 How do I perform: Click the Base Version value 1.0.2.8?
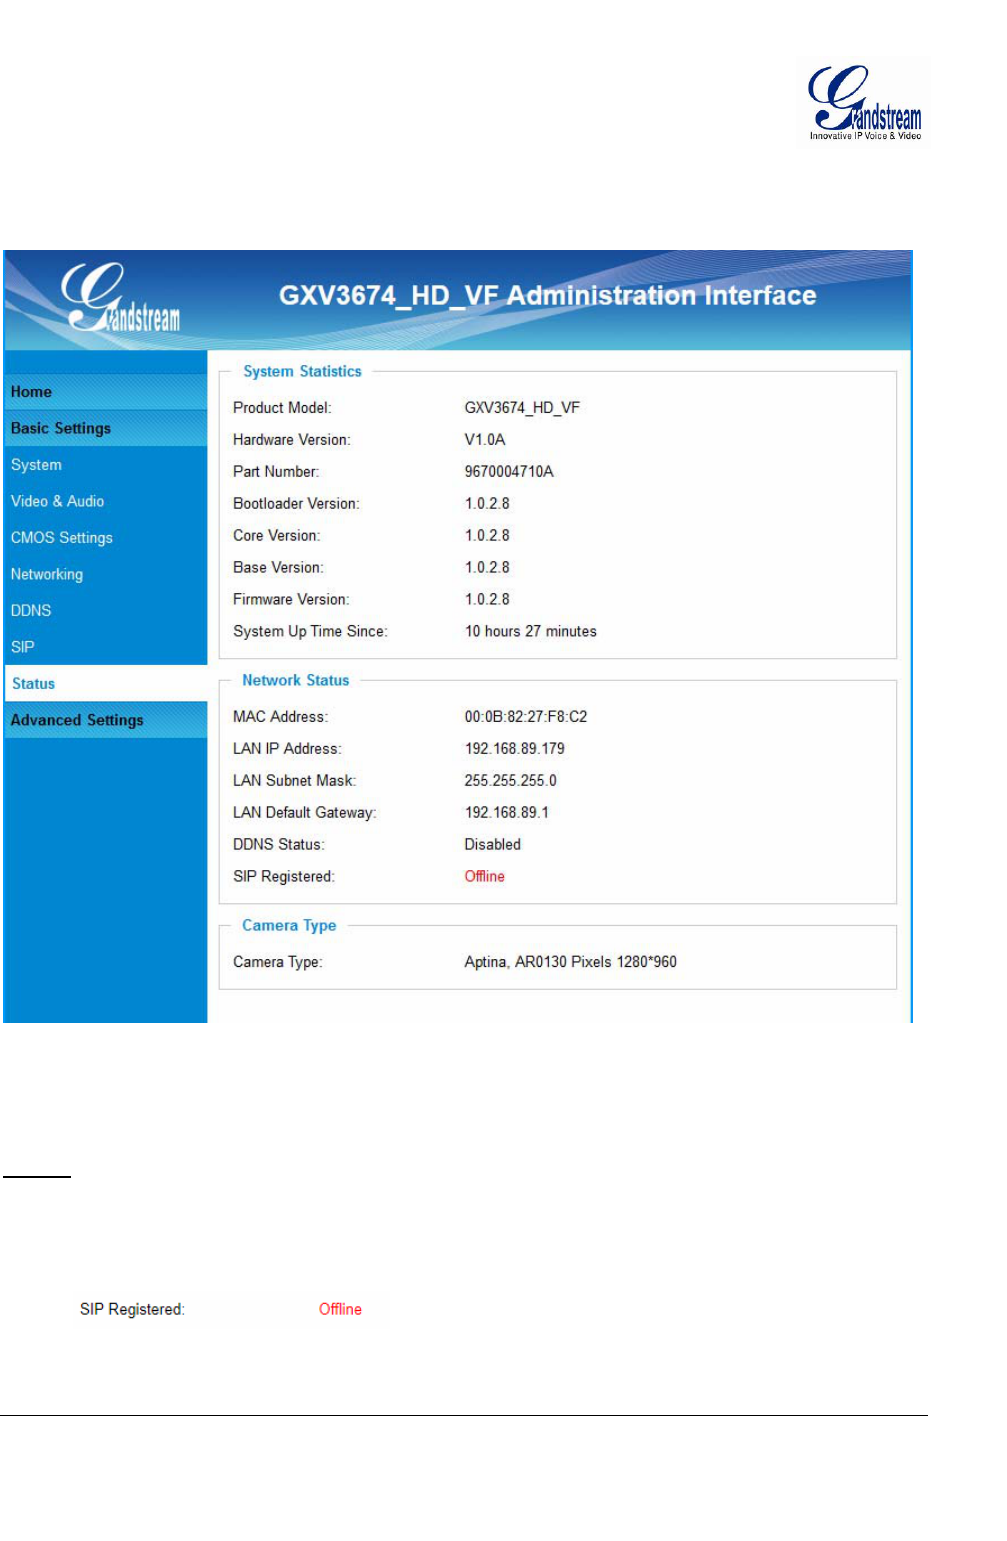pyautogui.click(x=487, y=568)
